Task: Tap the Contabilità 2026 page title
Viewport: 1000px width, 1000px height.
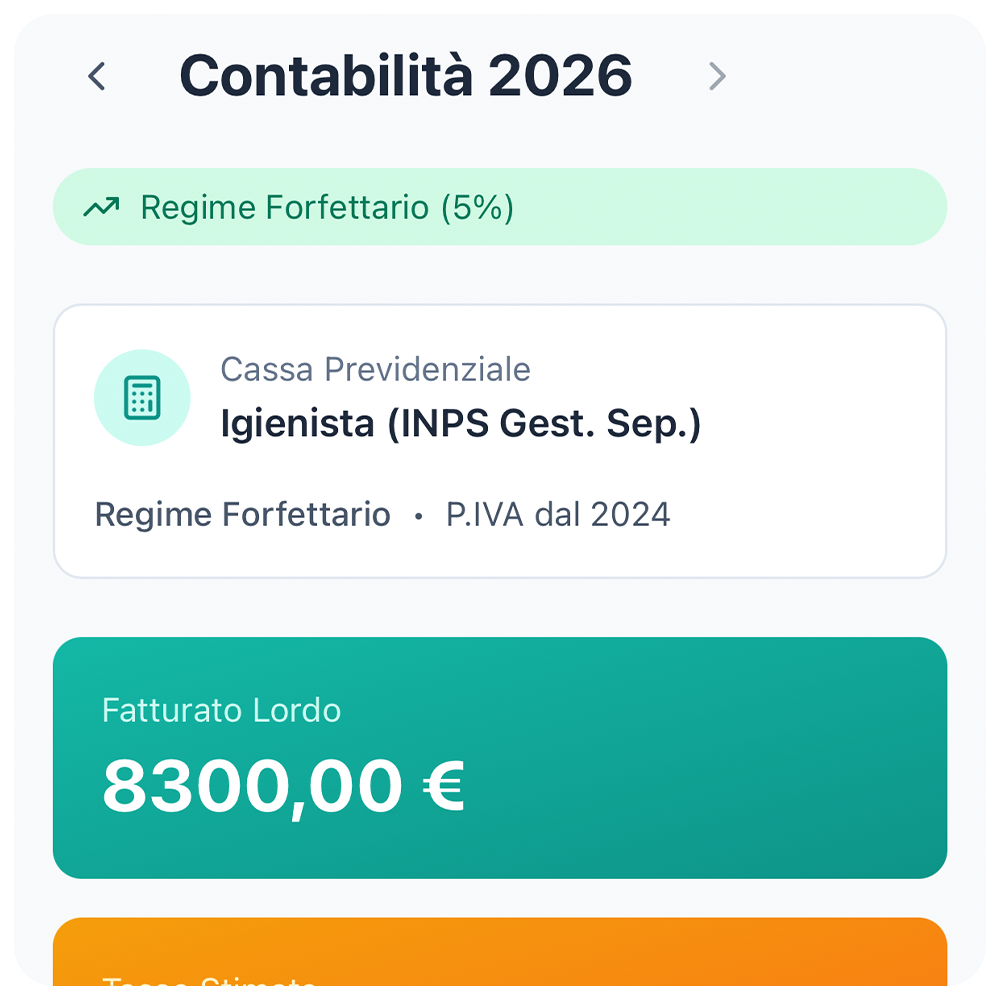Action: [x=405, y=76]
